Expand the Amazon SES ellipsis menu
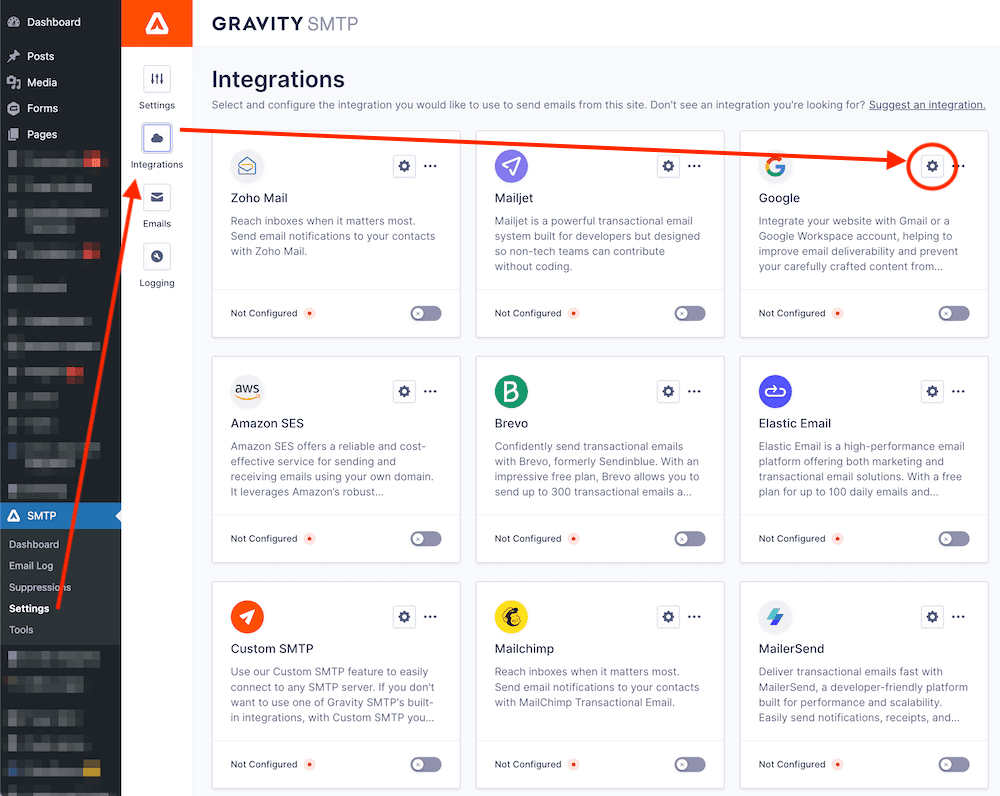Viewport: 1000px width, 796px height. 430,391
